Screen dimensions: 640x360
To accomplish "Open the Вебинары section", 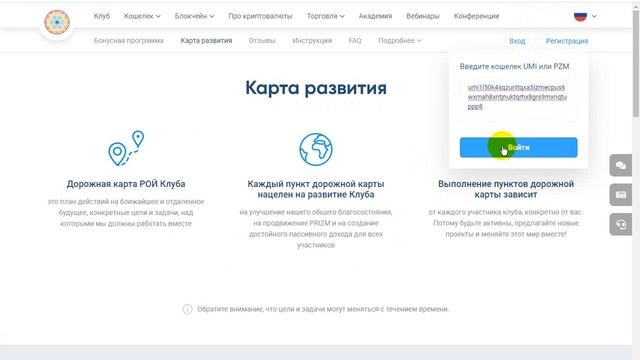I will pyautogui.click(x=423, y=16).
